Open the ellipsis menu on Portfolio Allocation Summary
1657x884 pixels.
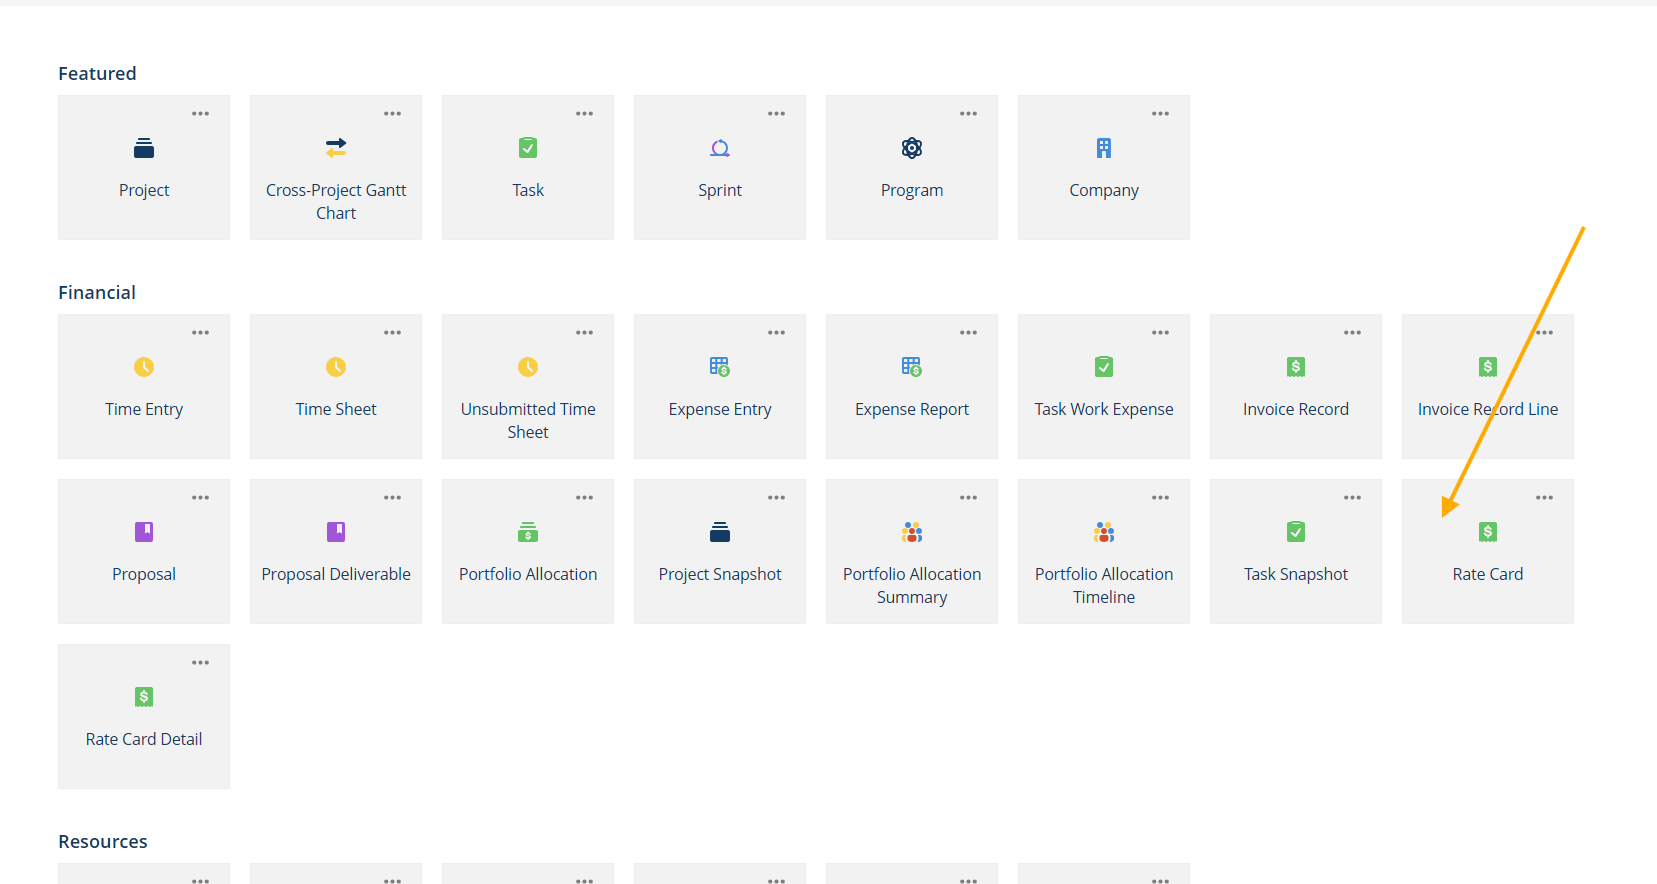click(969, 498)
